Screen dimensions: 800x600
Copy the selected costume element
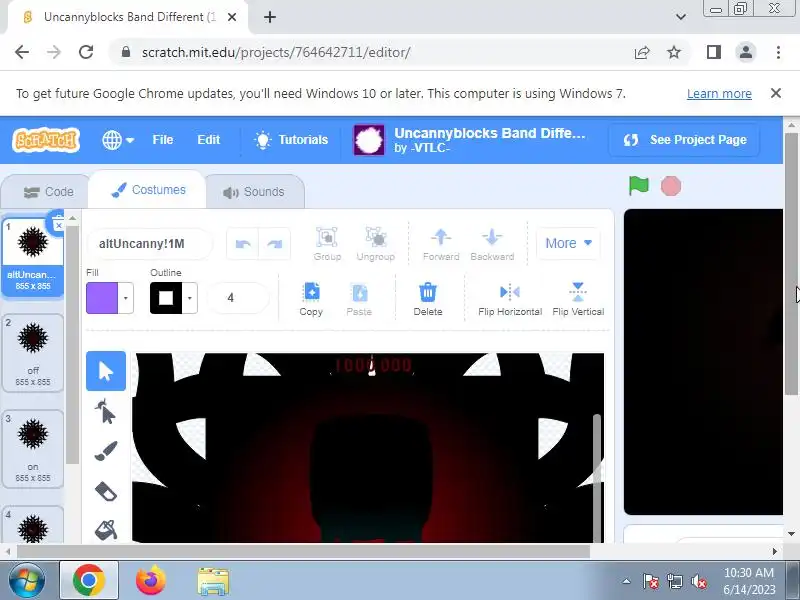[x=311, y=299]
